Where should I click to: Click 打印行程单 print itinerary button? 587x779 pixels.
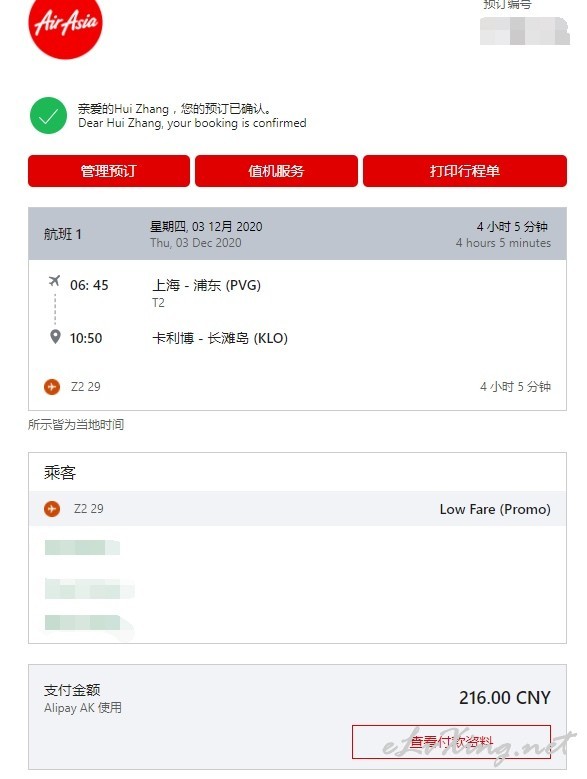click(465, 171)
